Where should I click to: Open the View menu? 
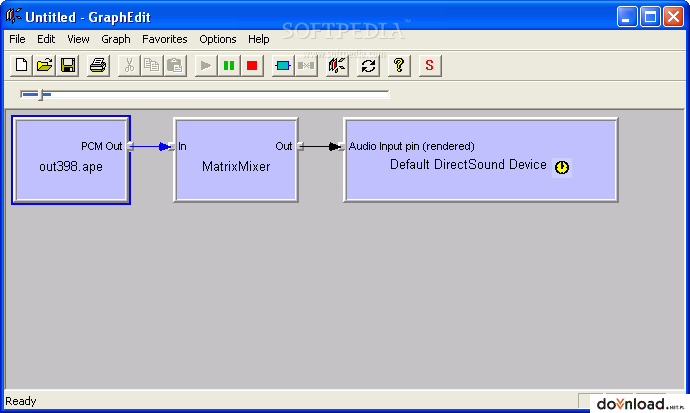pos(78,39)
